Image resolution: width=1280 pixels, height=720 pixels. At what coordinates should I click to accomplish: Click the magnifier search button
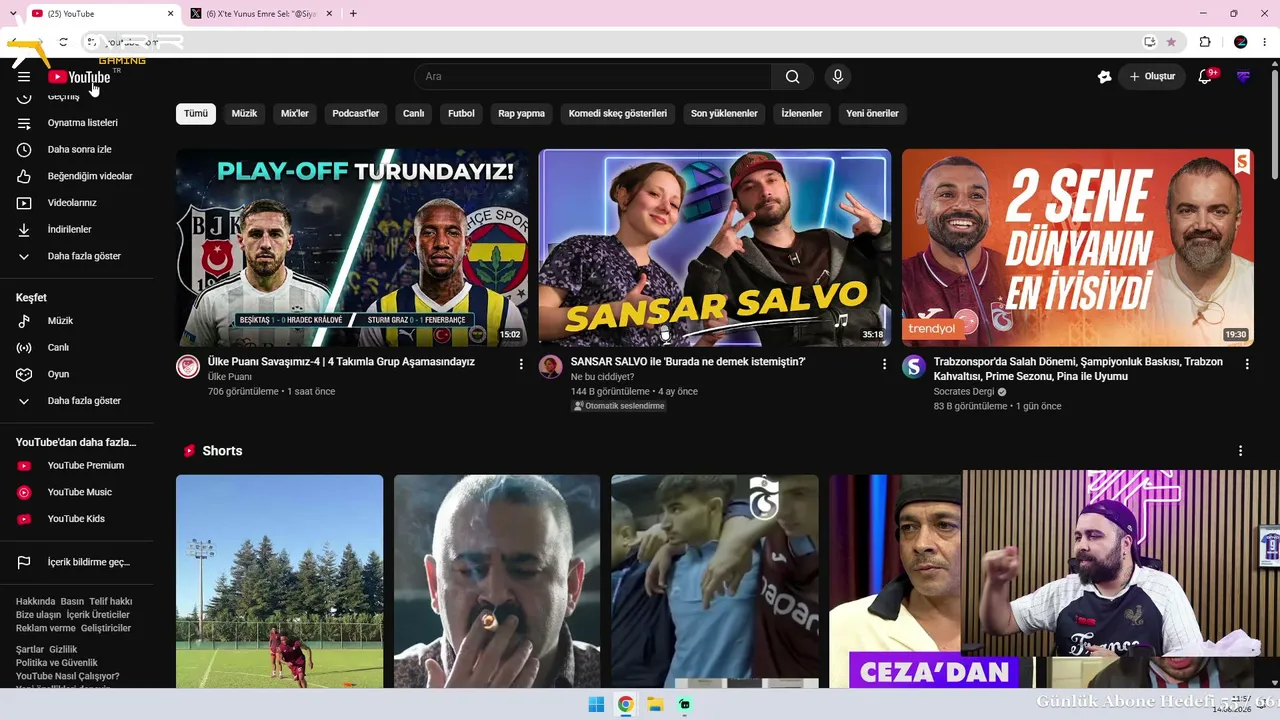[x=793, y=77]
